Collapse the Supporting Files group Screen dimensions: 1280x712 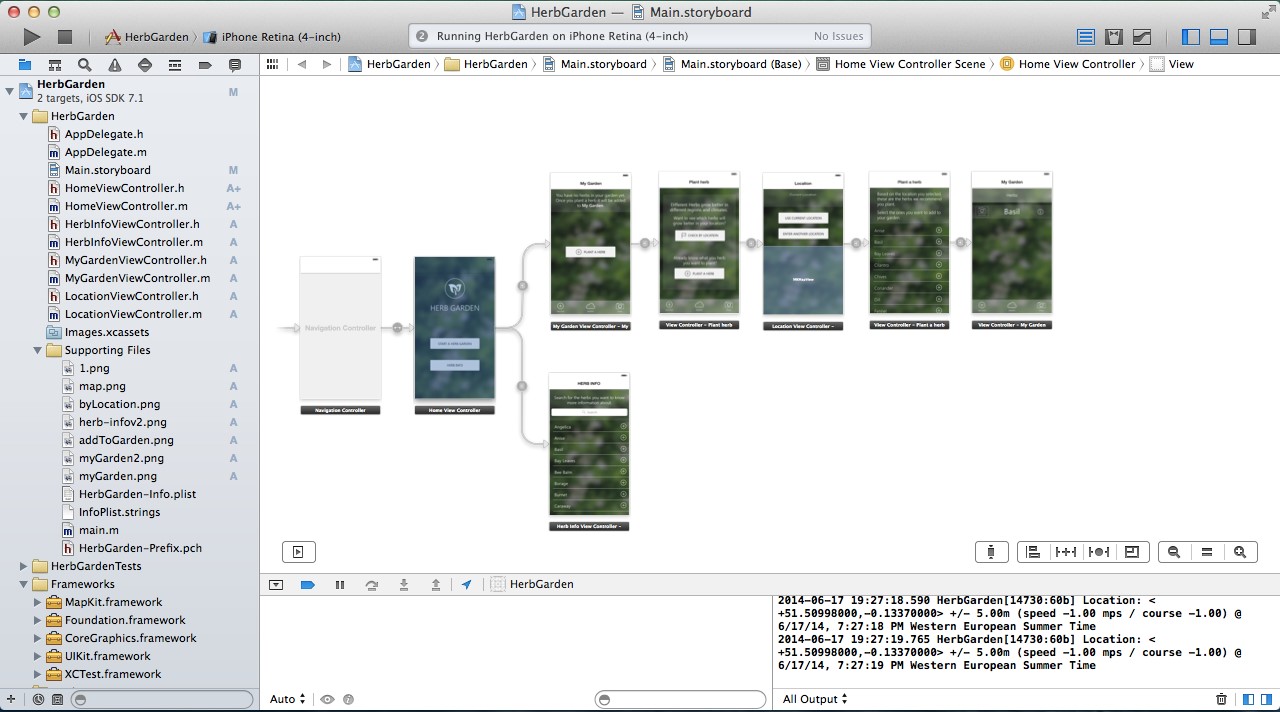[38, 350]
